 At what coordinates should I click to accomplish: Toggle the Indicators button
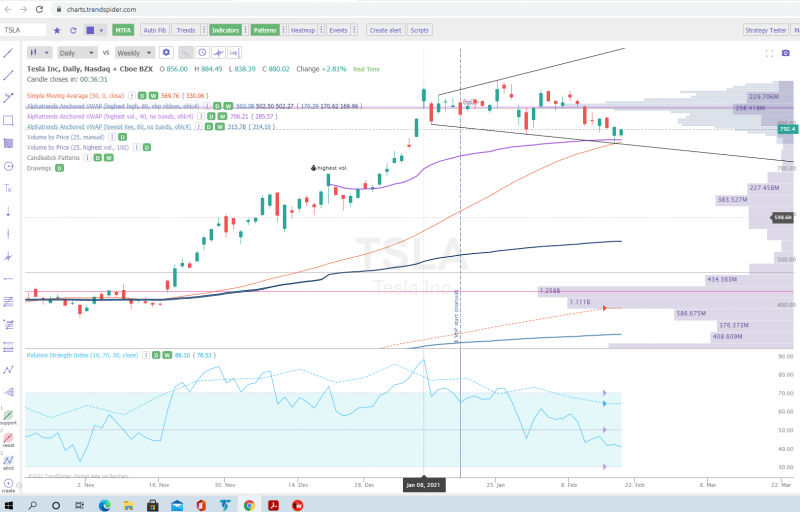(226, 31)
